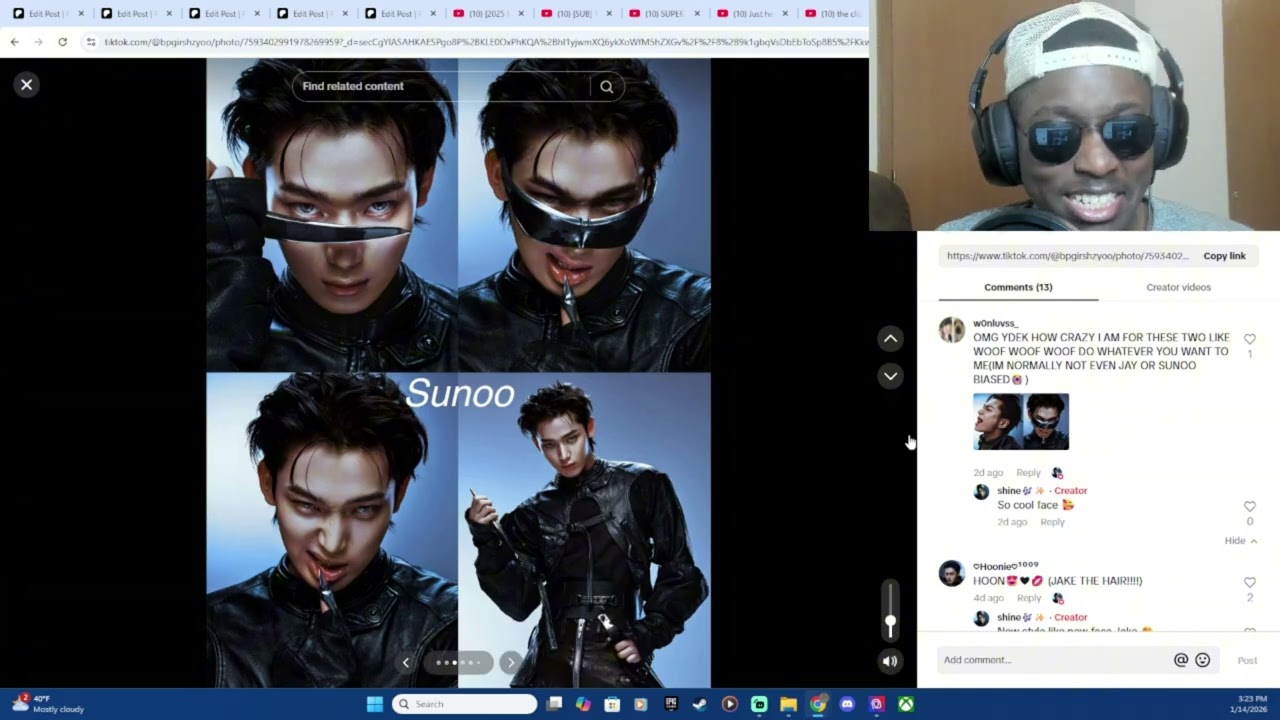Launch Epic Games Launcher from taskbar

click(x=671, y=704)
